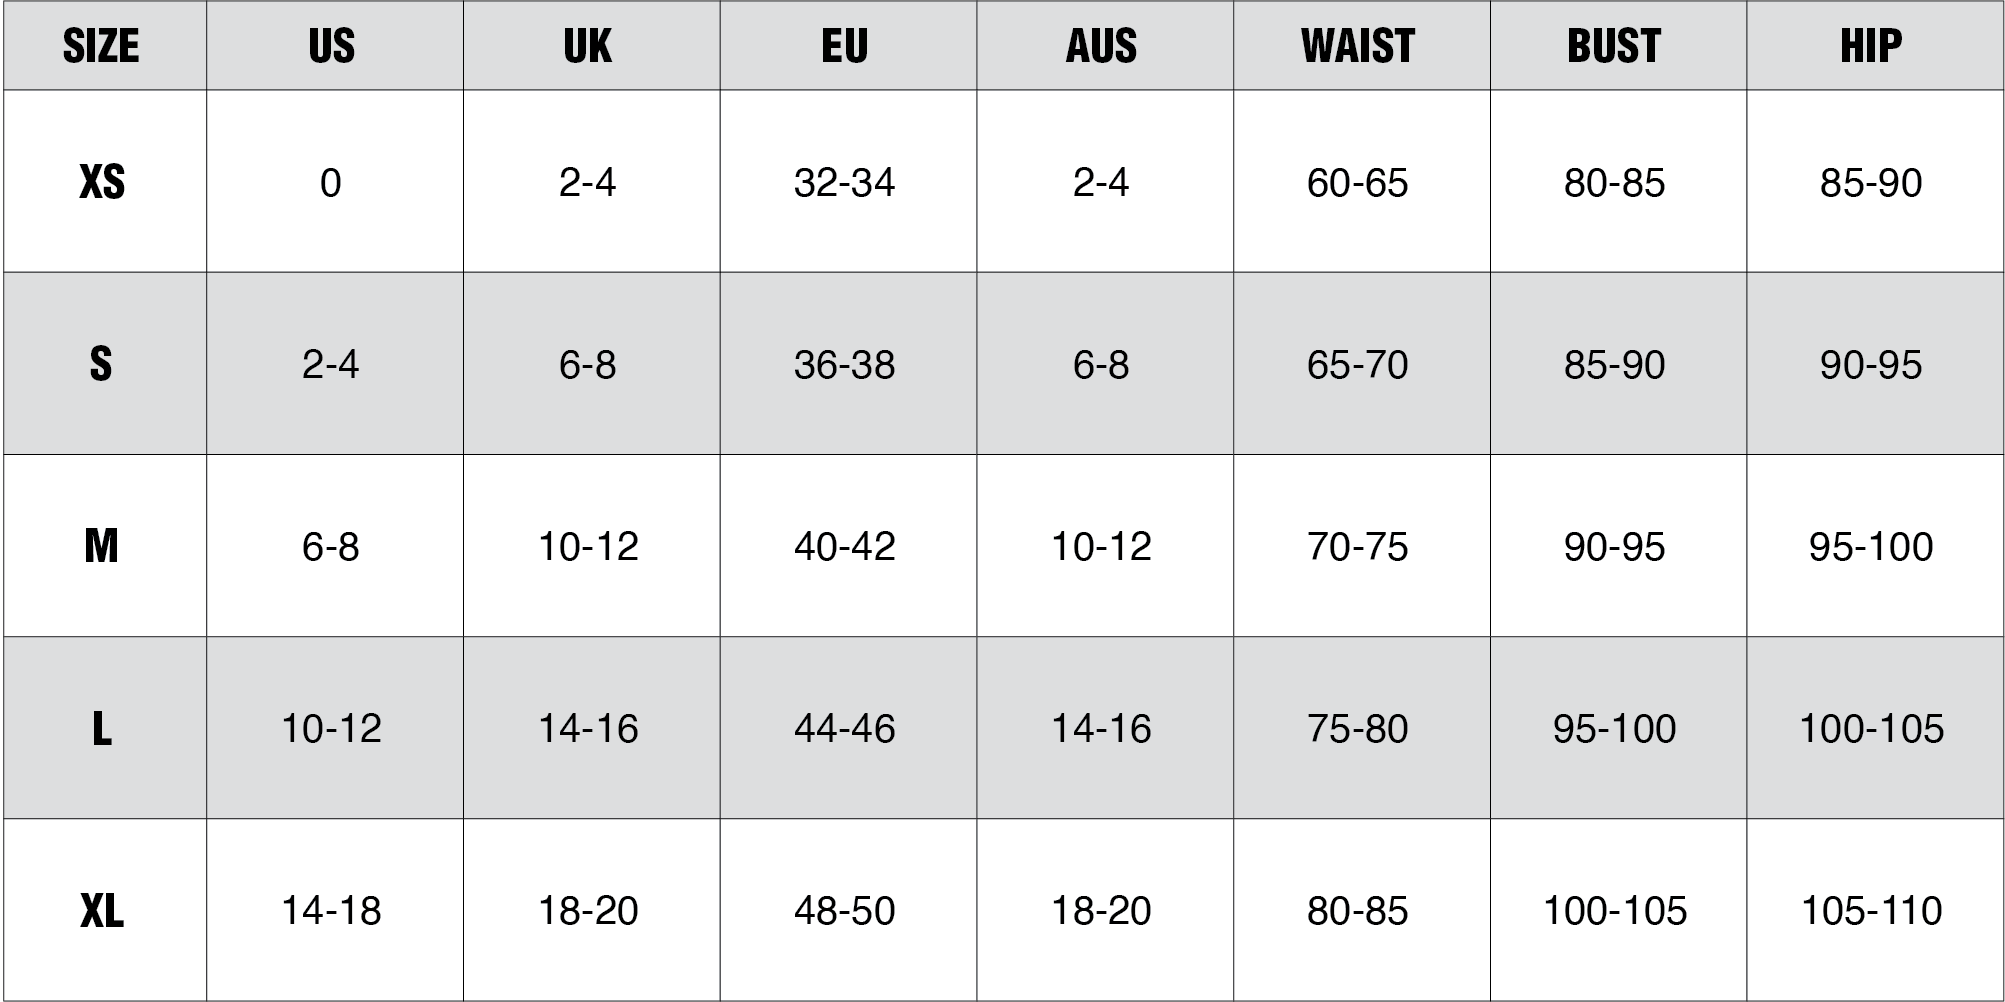The height and width of the screenshot is (1002, 2005).
Task: Select the M size row label
Action: (x=101, y=547)
